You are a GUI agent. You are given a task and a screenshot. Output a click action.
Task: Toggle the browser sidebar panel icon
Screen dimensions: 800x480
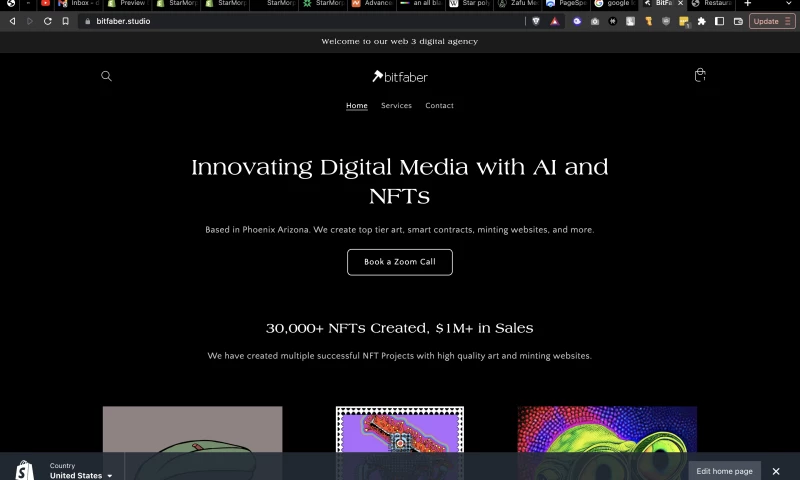[719, 21]
